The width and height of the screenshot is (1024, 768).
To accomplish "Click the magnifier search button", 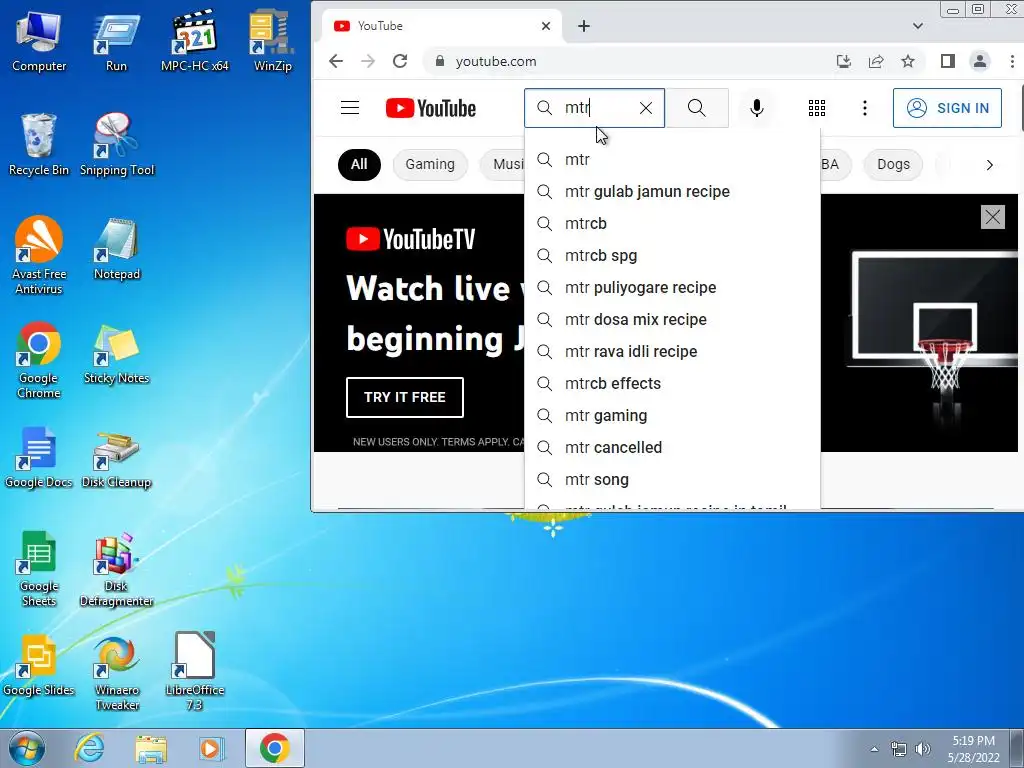I will coord(697,108).
